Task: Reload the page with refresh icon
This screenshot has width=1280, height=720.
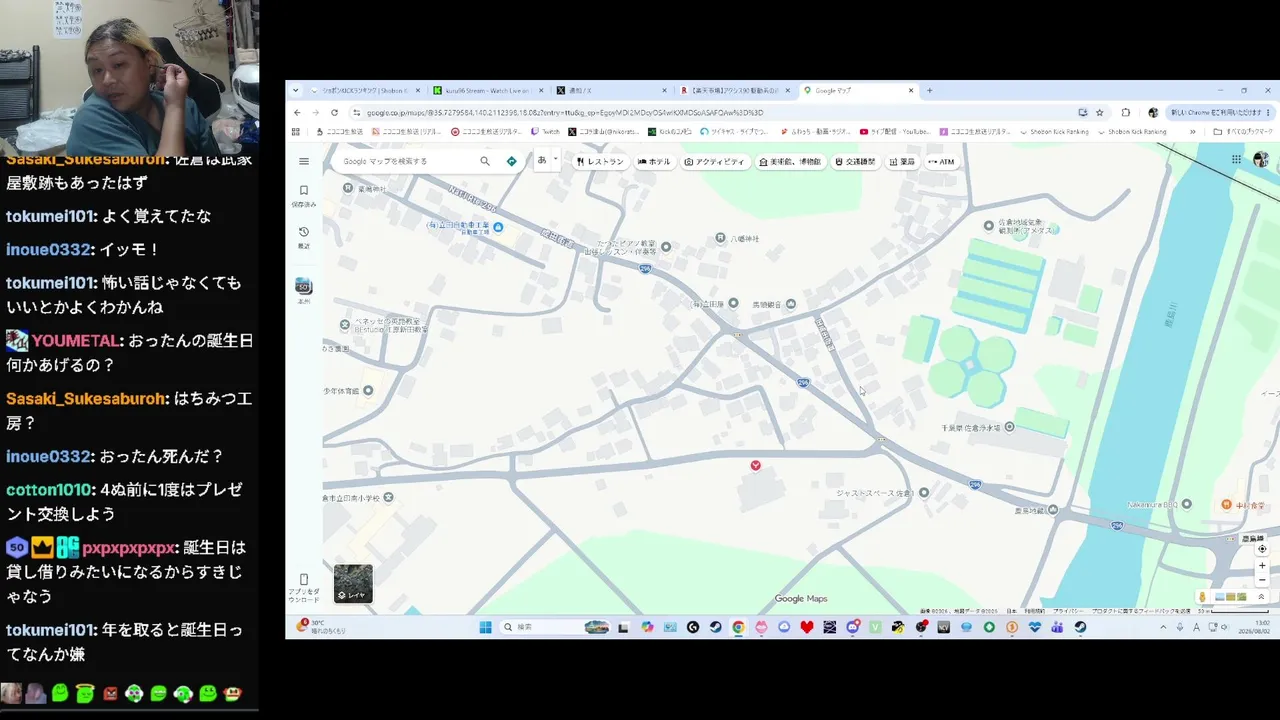Action: [x=334, y=112]
